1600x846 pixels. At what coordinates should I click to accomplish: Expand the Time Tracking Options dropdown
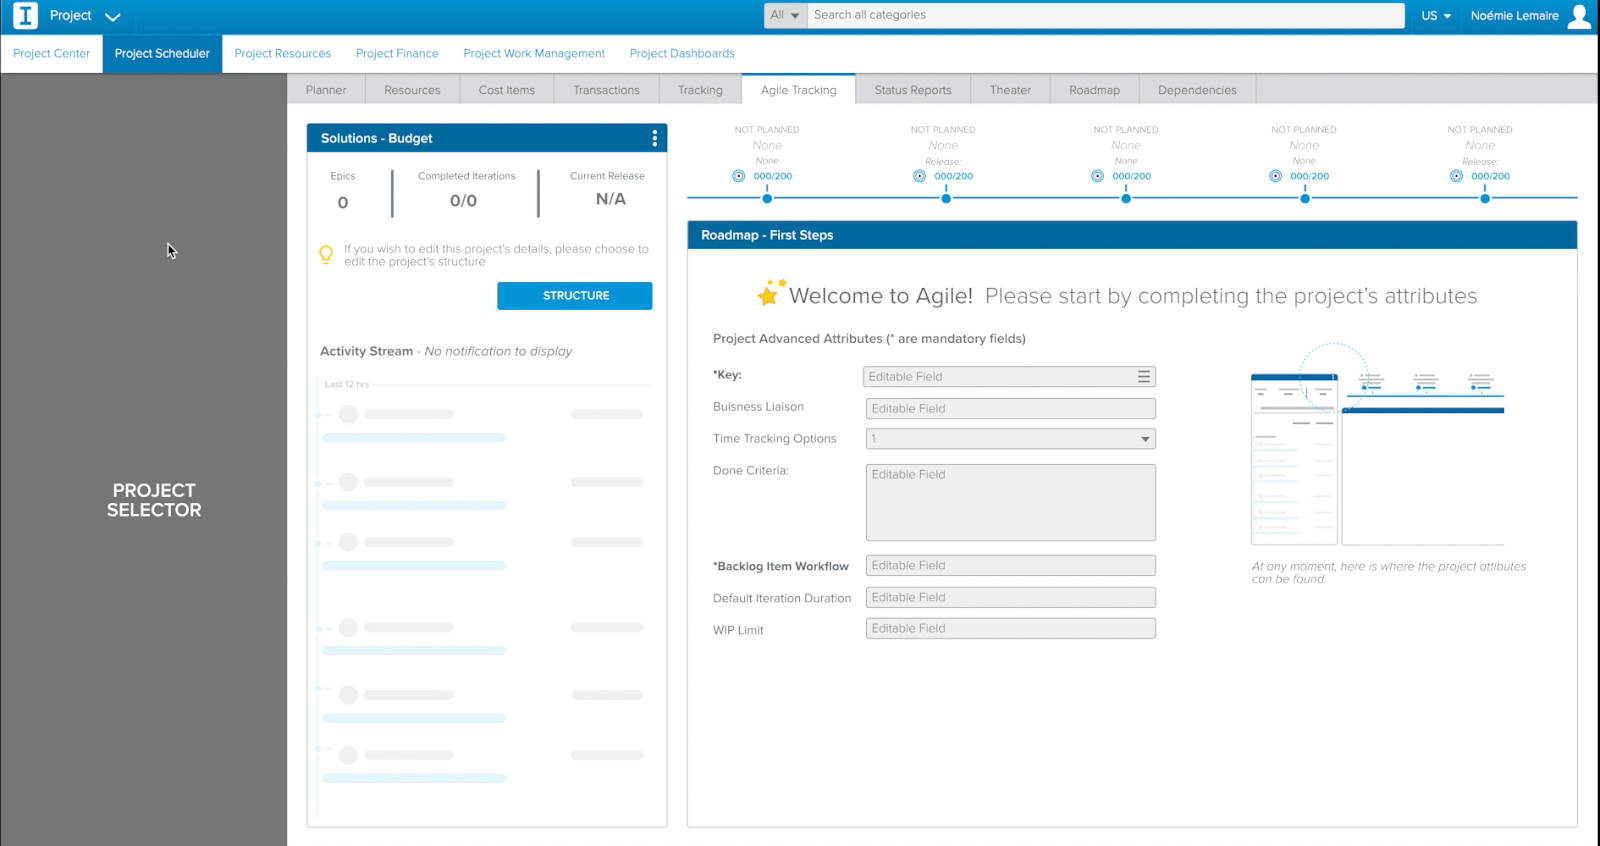[x=1144, y=439]
